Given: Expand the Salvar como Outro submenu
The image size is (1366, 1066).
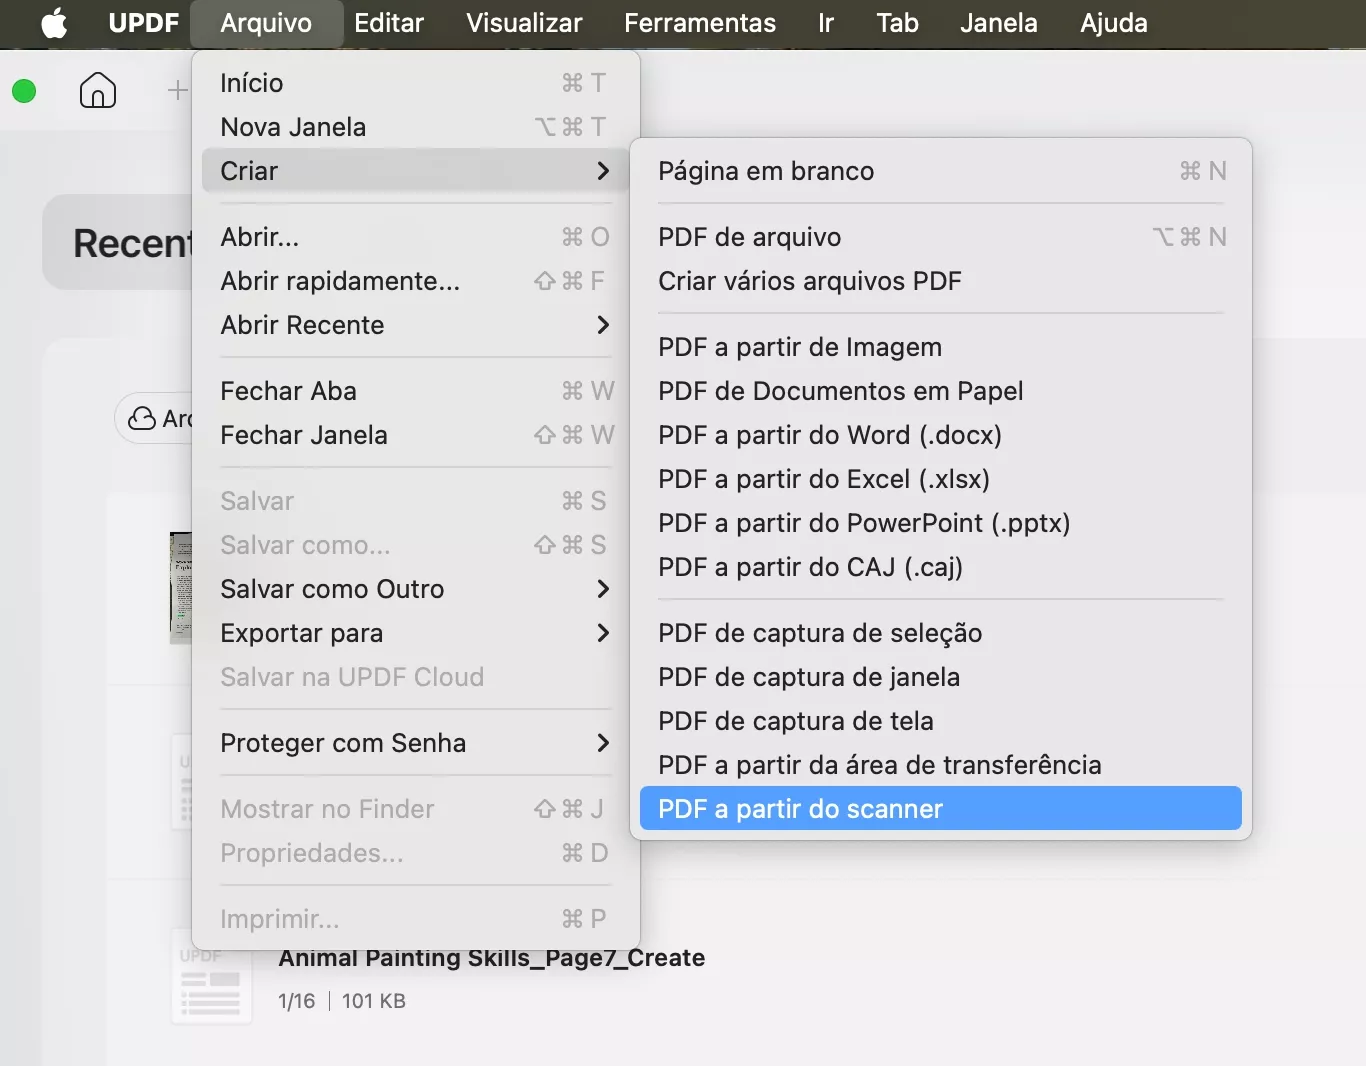Looking at the screenshot, I should coord(415,589).
